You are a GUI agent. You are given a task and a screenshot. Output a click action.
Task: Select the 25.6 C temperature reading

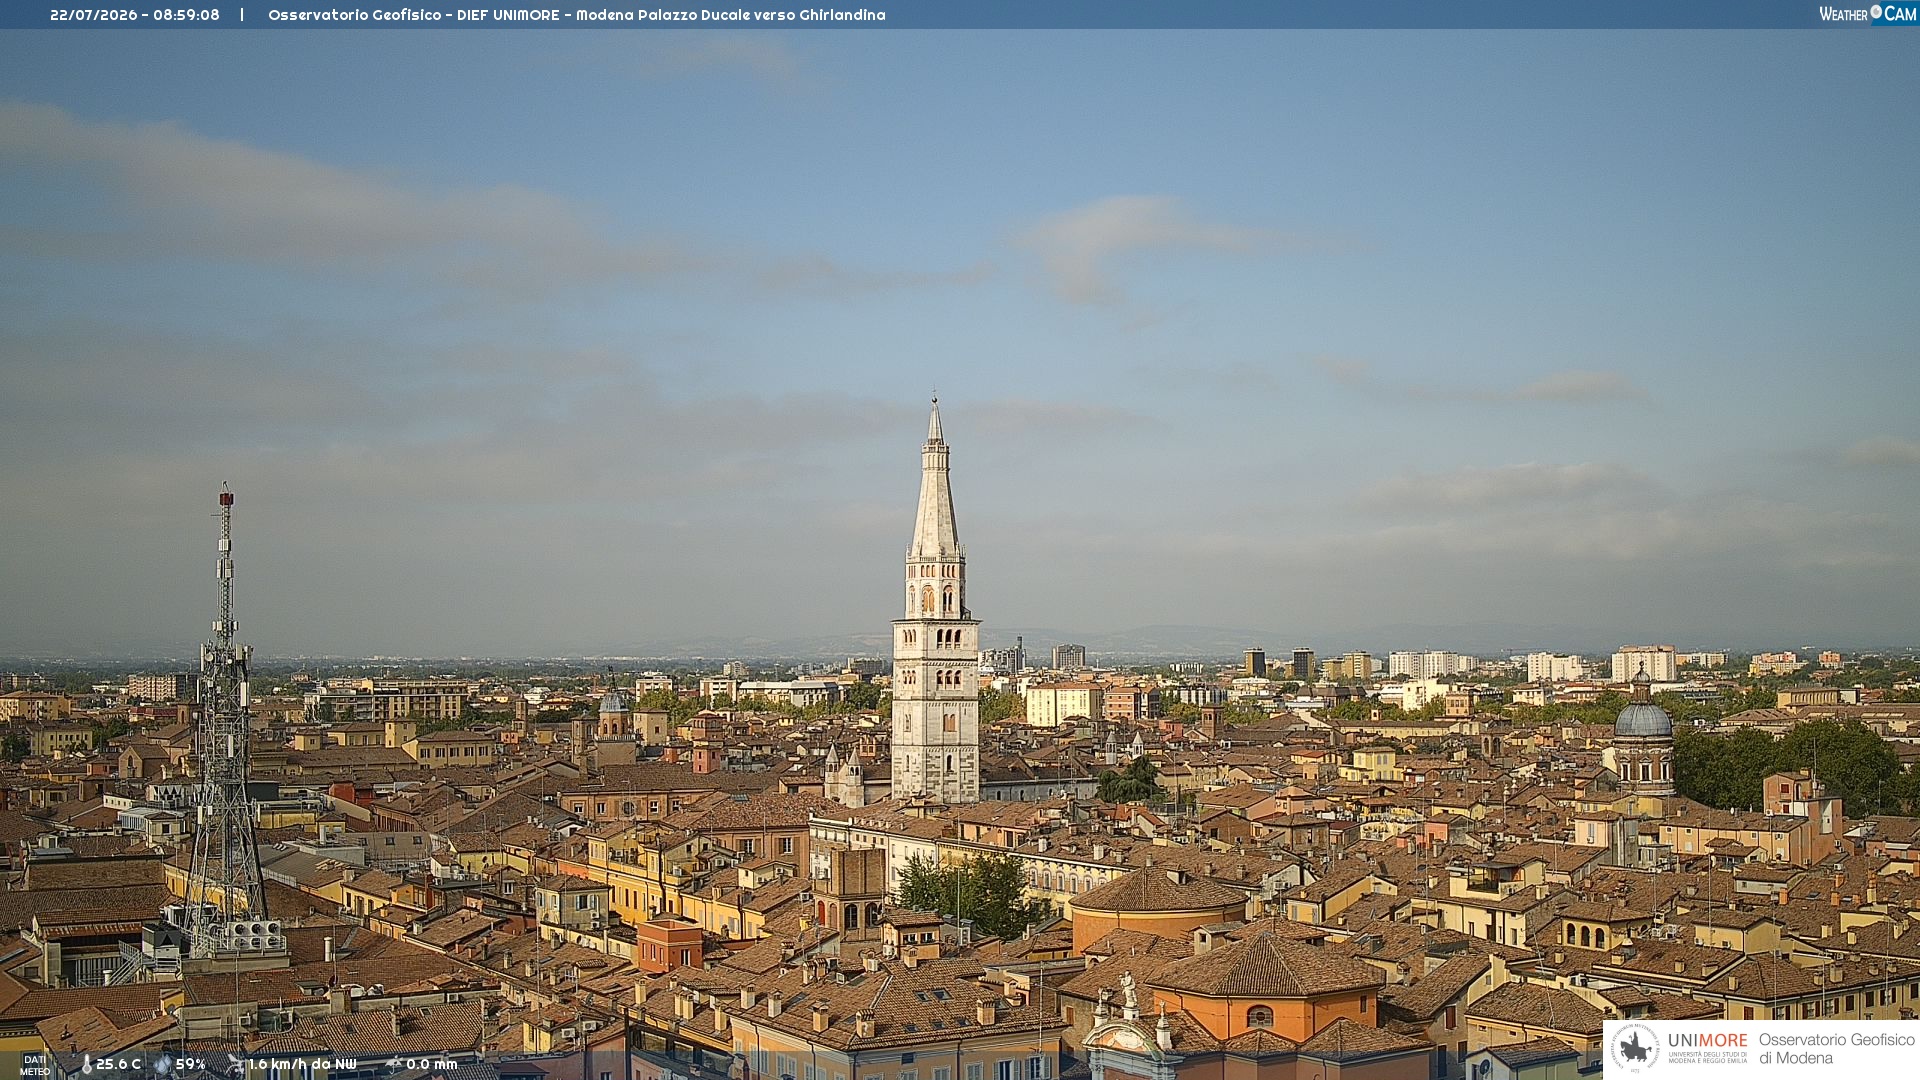pos(118,1065)
